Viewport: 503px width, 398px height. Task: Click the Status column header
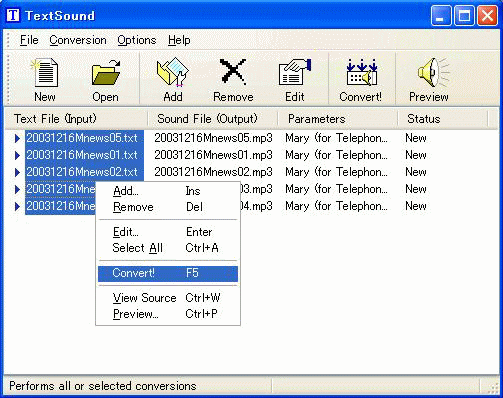[443, 119]
